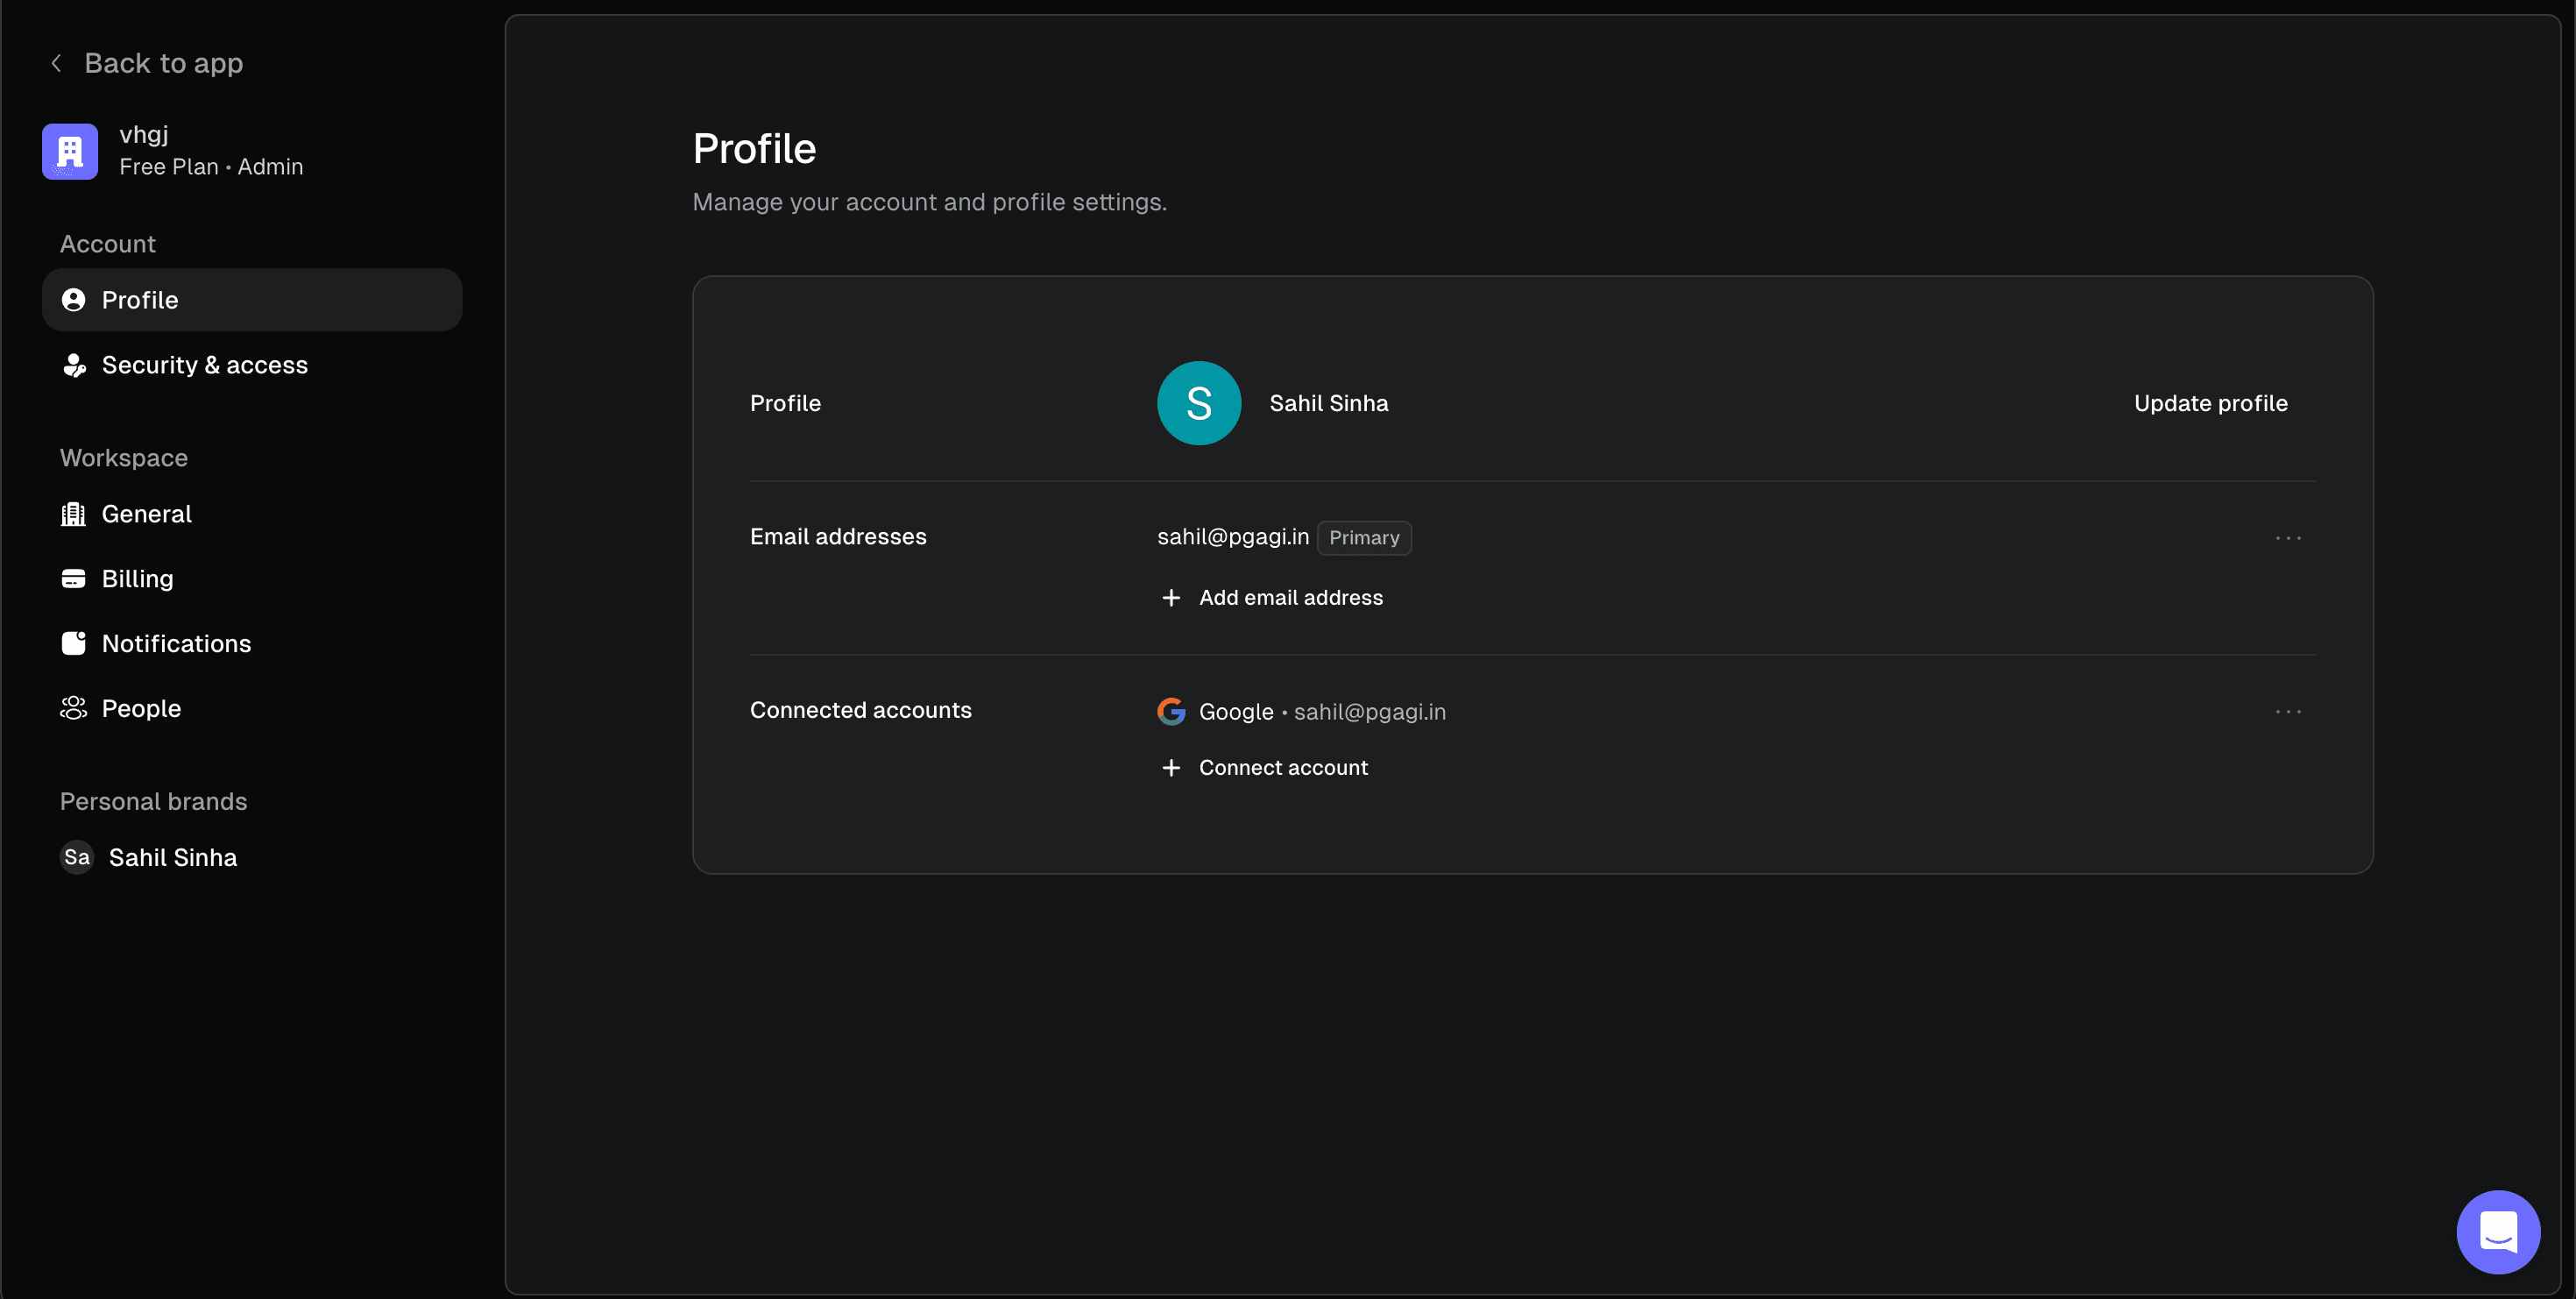2576x1299 pixels.
Task: Click the Notifications icon in sidebar
Action: pyautogui.click(x=73, y=643)
